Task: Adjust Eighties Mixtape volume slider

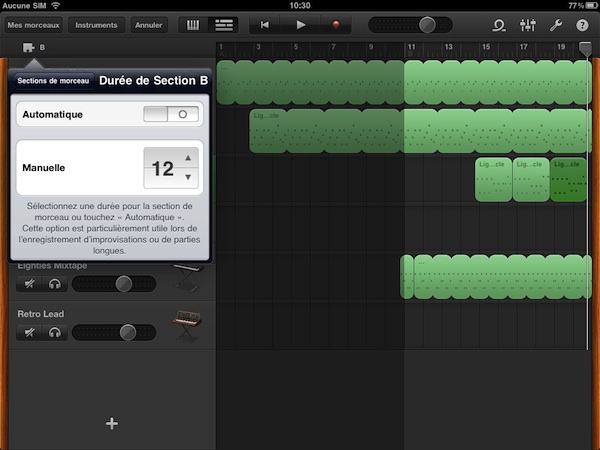Action: [124, 284]
